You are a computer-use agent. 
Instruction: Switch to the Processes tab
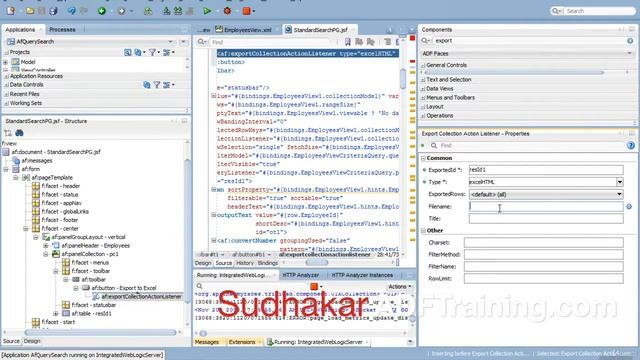[x=62, y=30]
